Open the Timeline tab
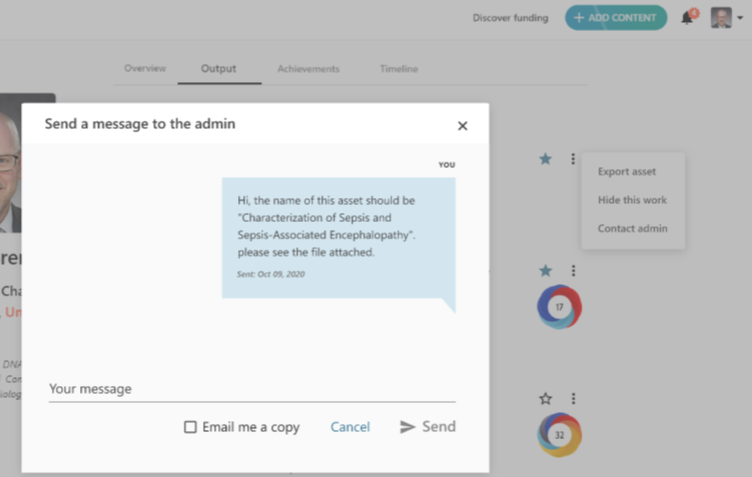This screenshot has width=752, height=477. click(x=398, y=69)
